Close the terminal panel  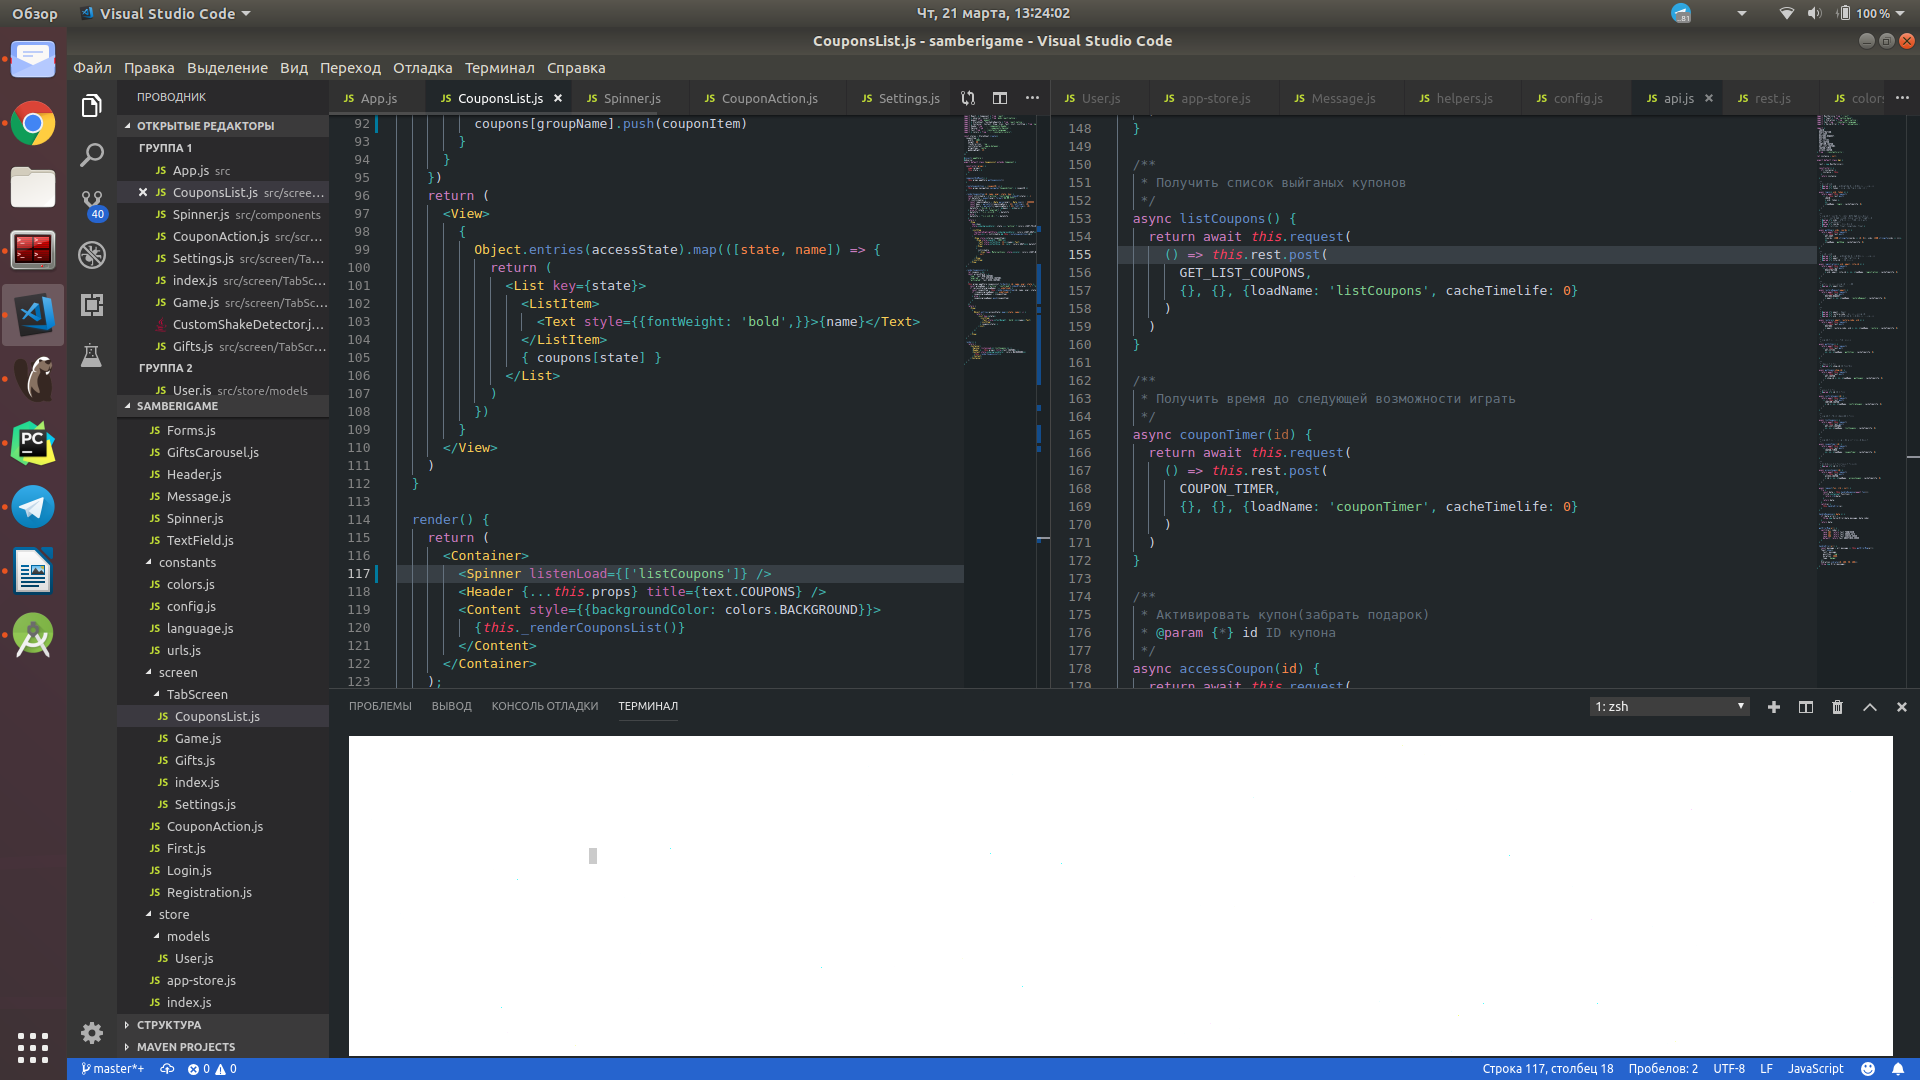[1902, 707]
